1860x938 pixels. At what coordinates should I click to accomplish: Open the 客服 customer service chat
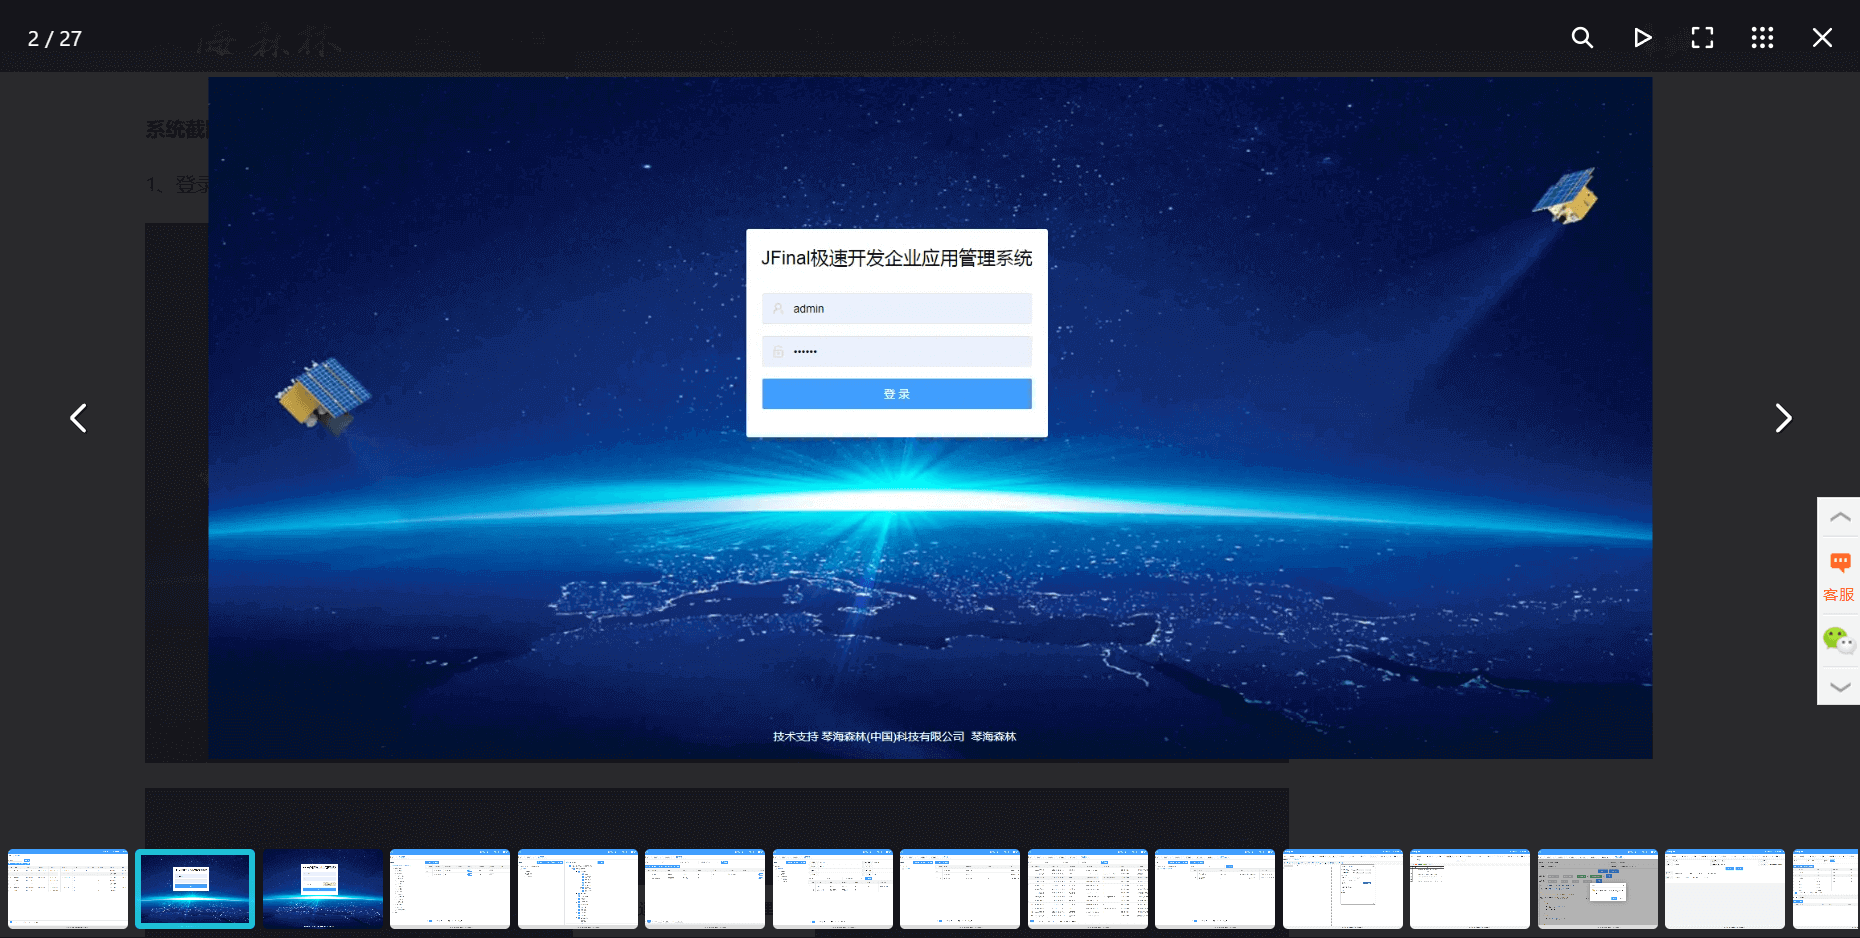1839,577
